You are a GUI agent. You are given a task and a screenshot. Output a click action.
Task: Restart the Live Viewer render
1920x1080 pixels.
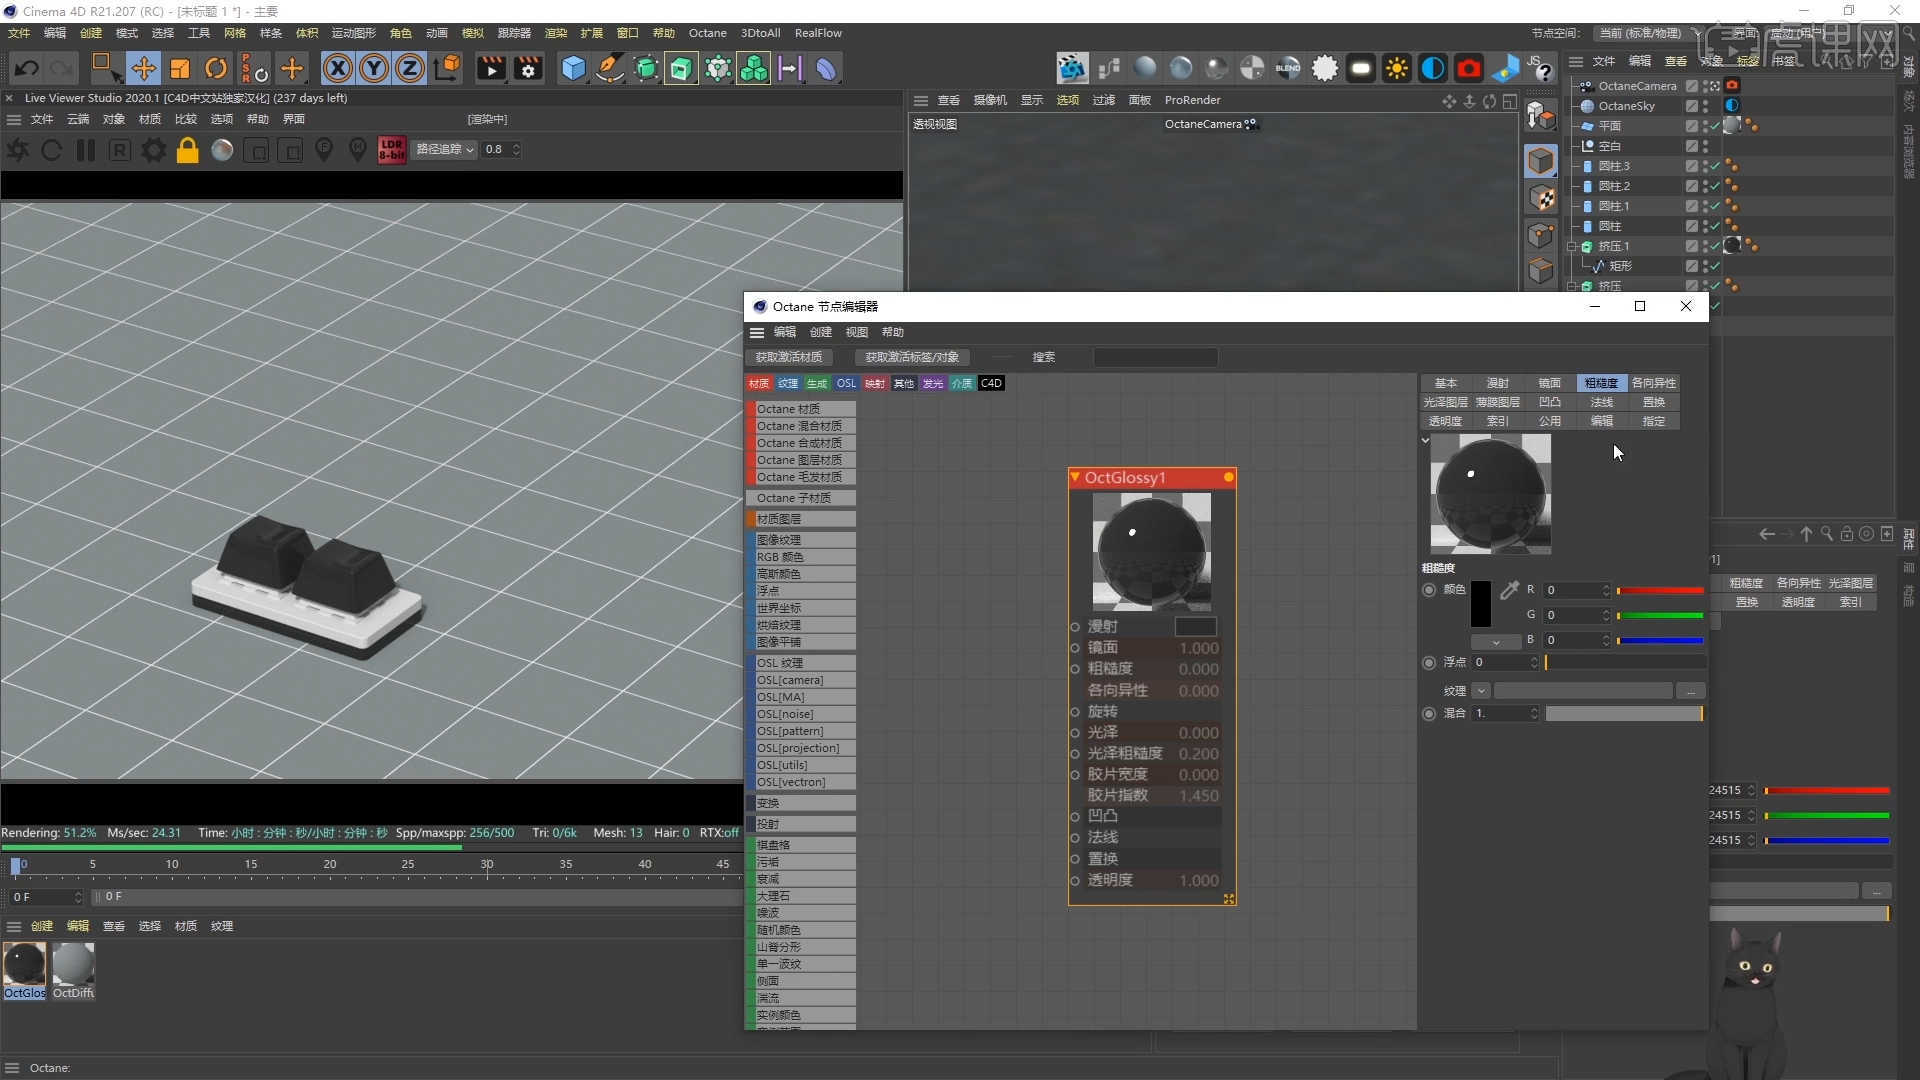pyautogui.click(x=51, y=150)
